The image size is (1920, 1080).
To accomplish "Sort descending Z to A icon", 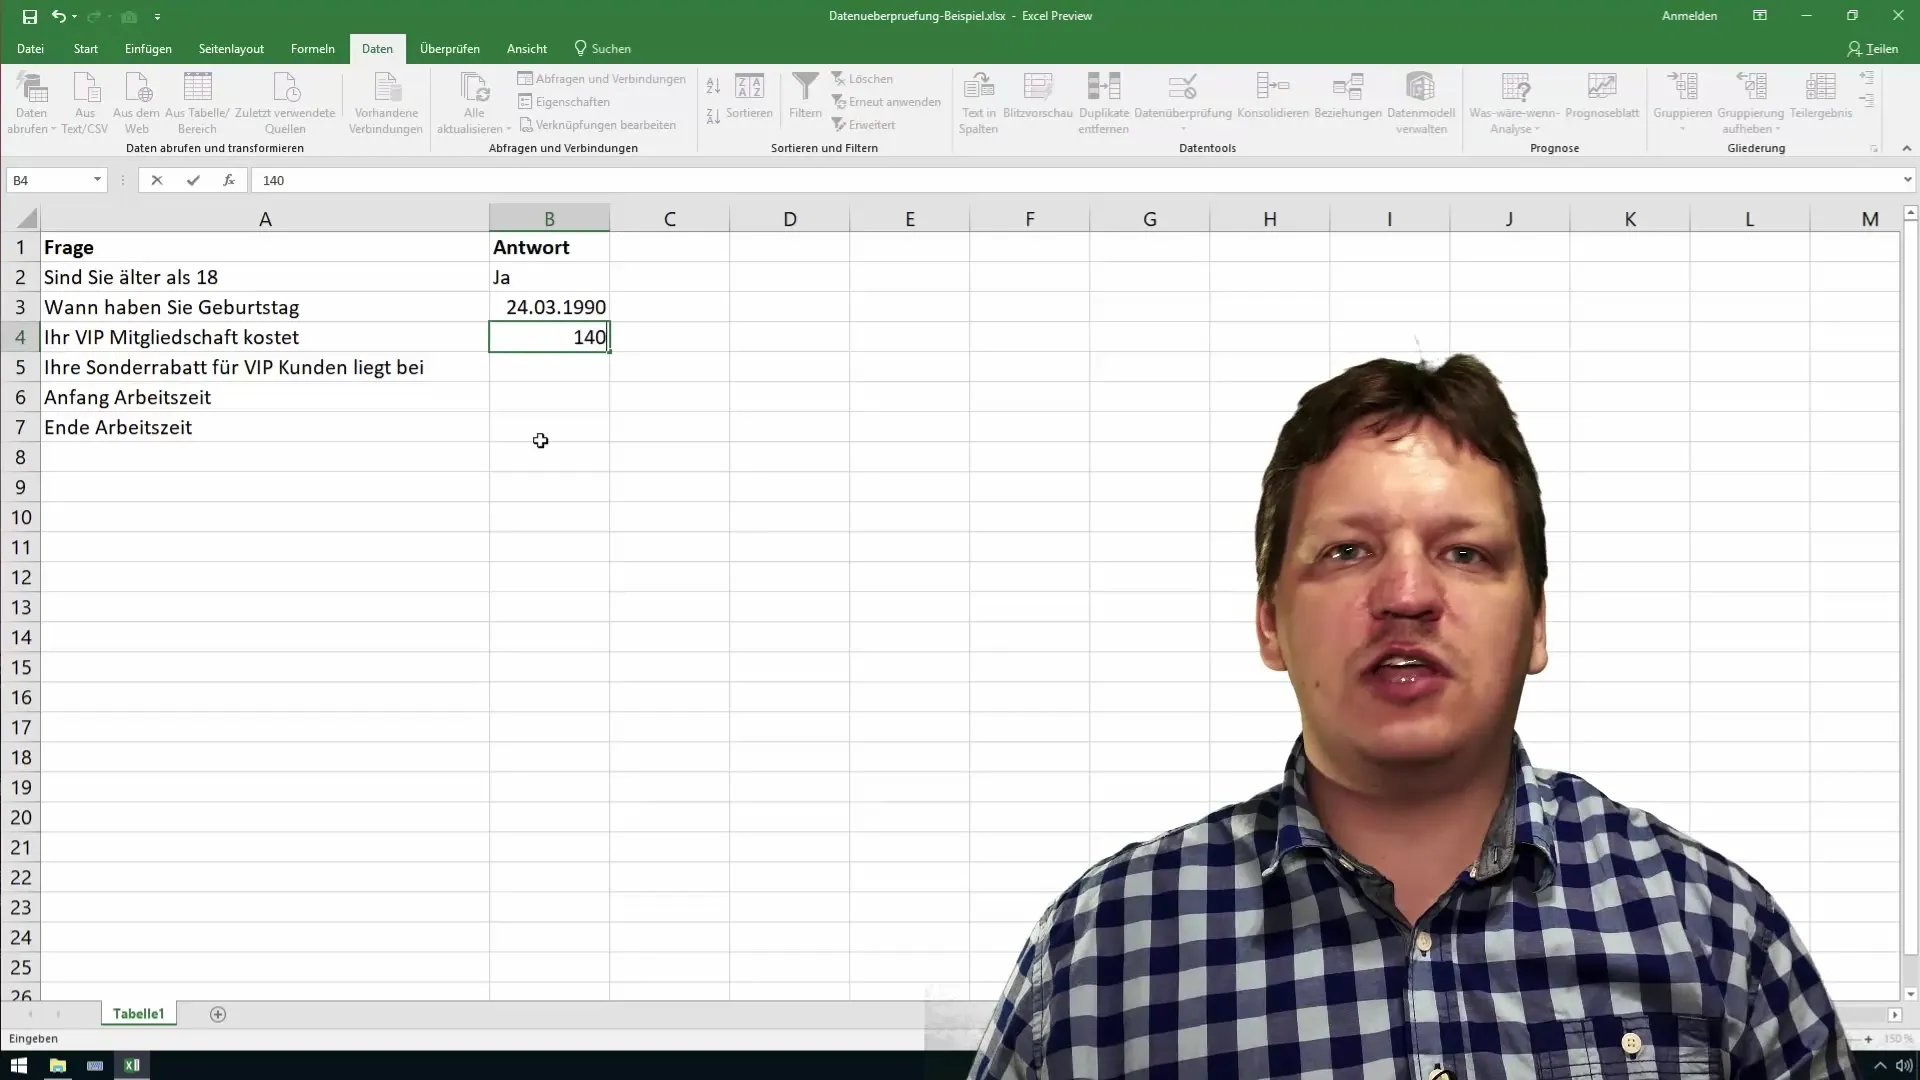I will [x=713, y=116].
